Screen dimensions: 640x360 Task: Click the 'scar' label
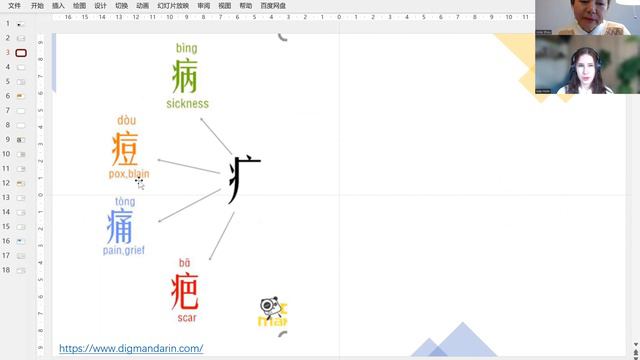[x=187, y=318]
